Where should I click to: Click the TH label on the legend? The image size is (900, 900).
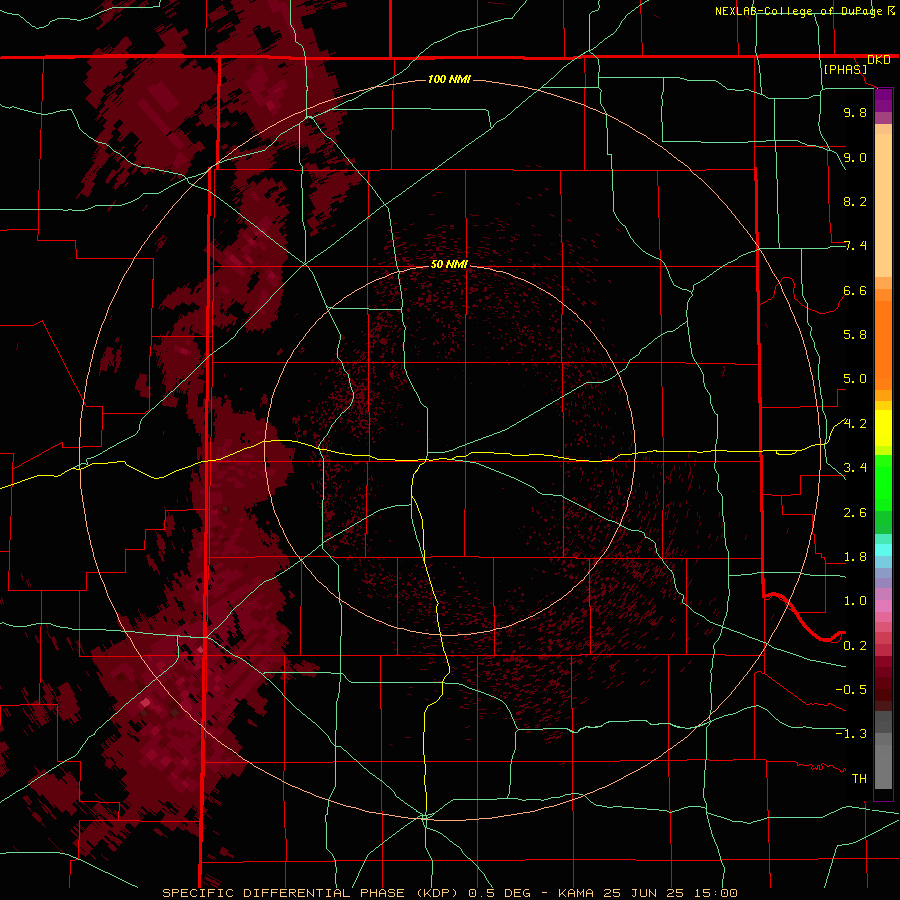859,779
